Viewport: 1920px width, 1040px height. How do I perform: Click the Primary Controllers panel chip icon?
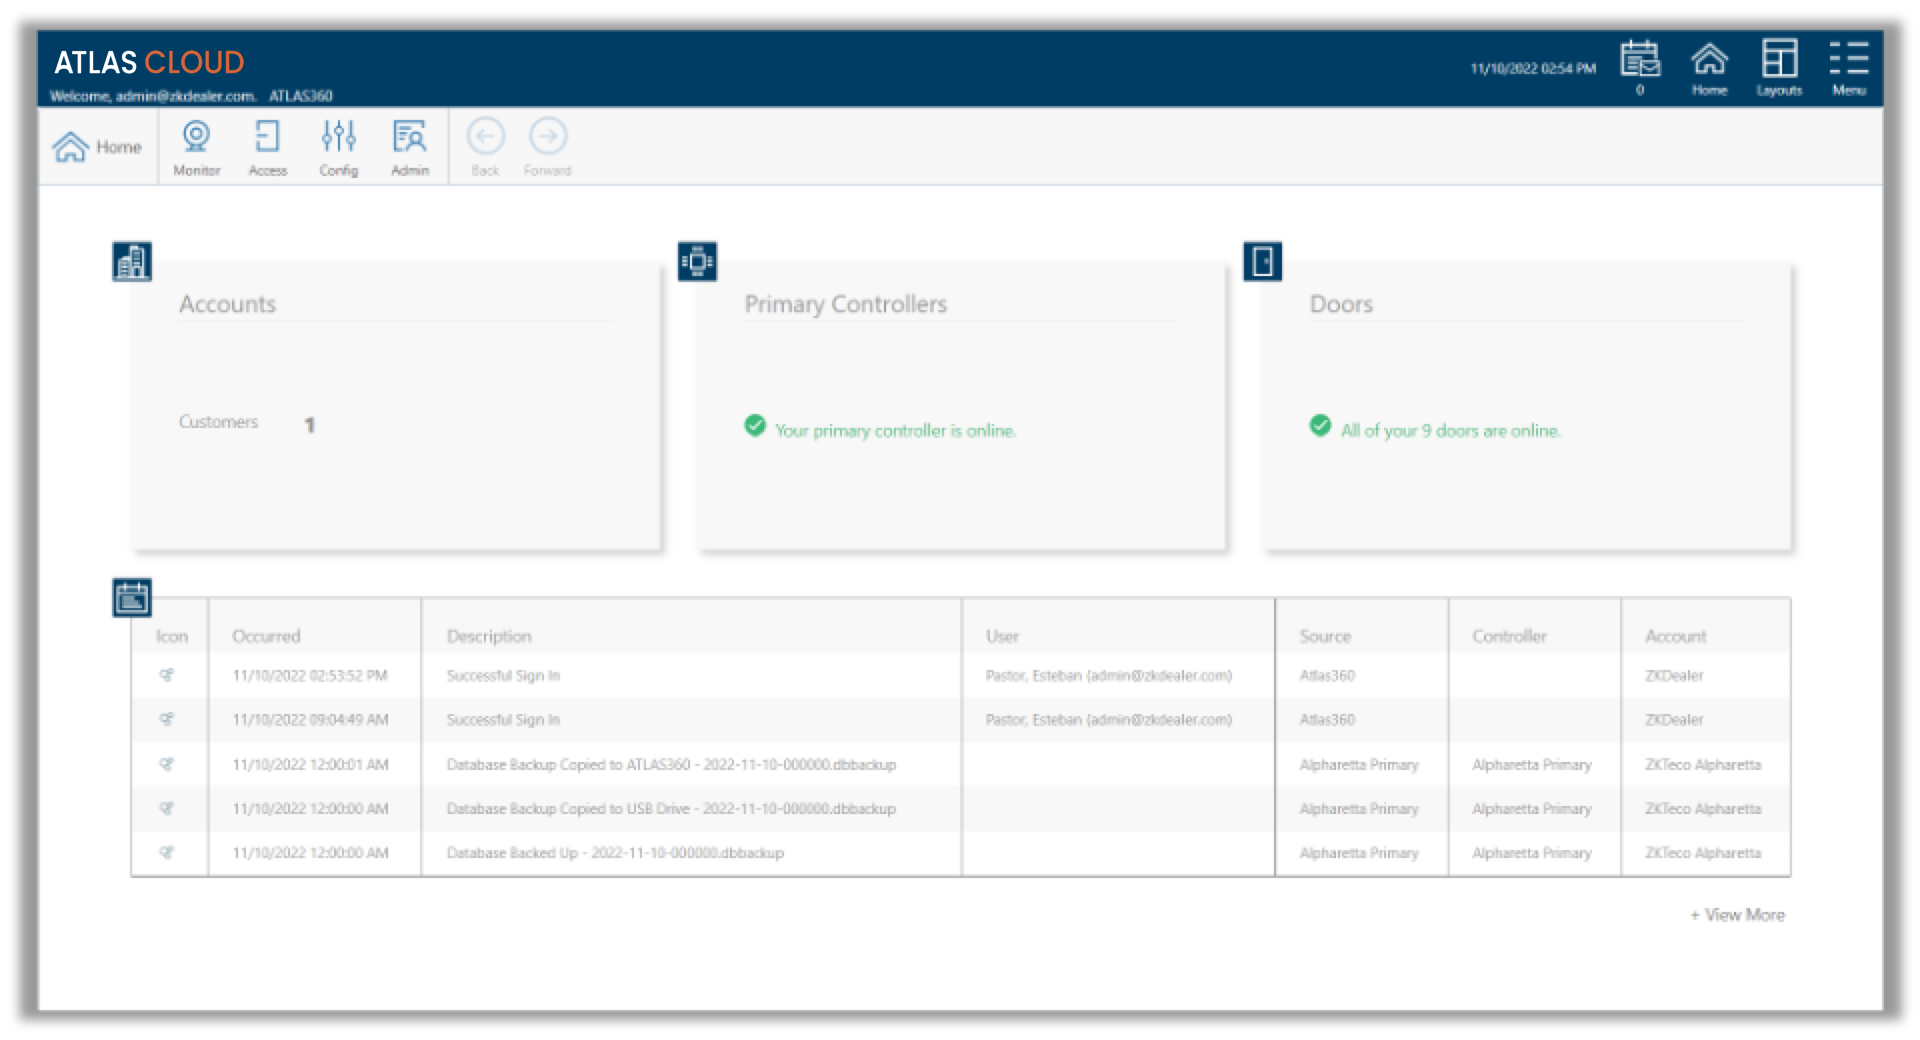tap(697, 260)
